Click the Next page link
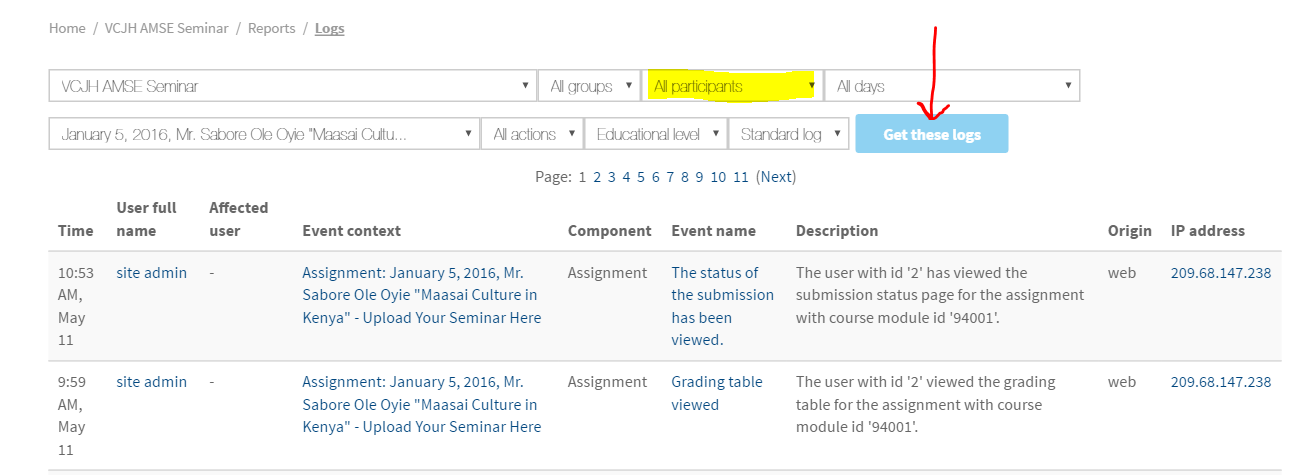The width and height of the screenshot is (1305, 475). click(775, 177)
